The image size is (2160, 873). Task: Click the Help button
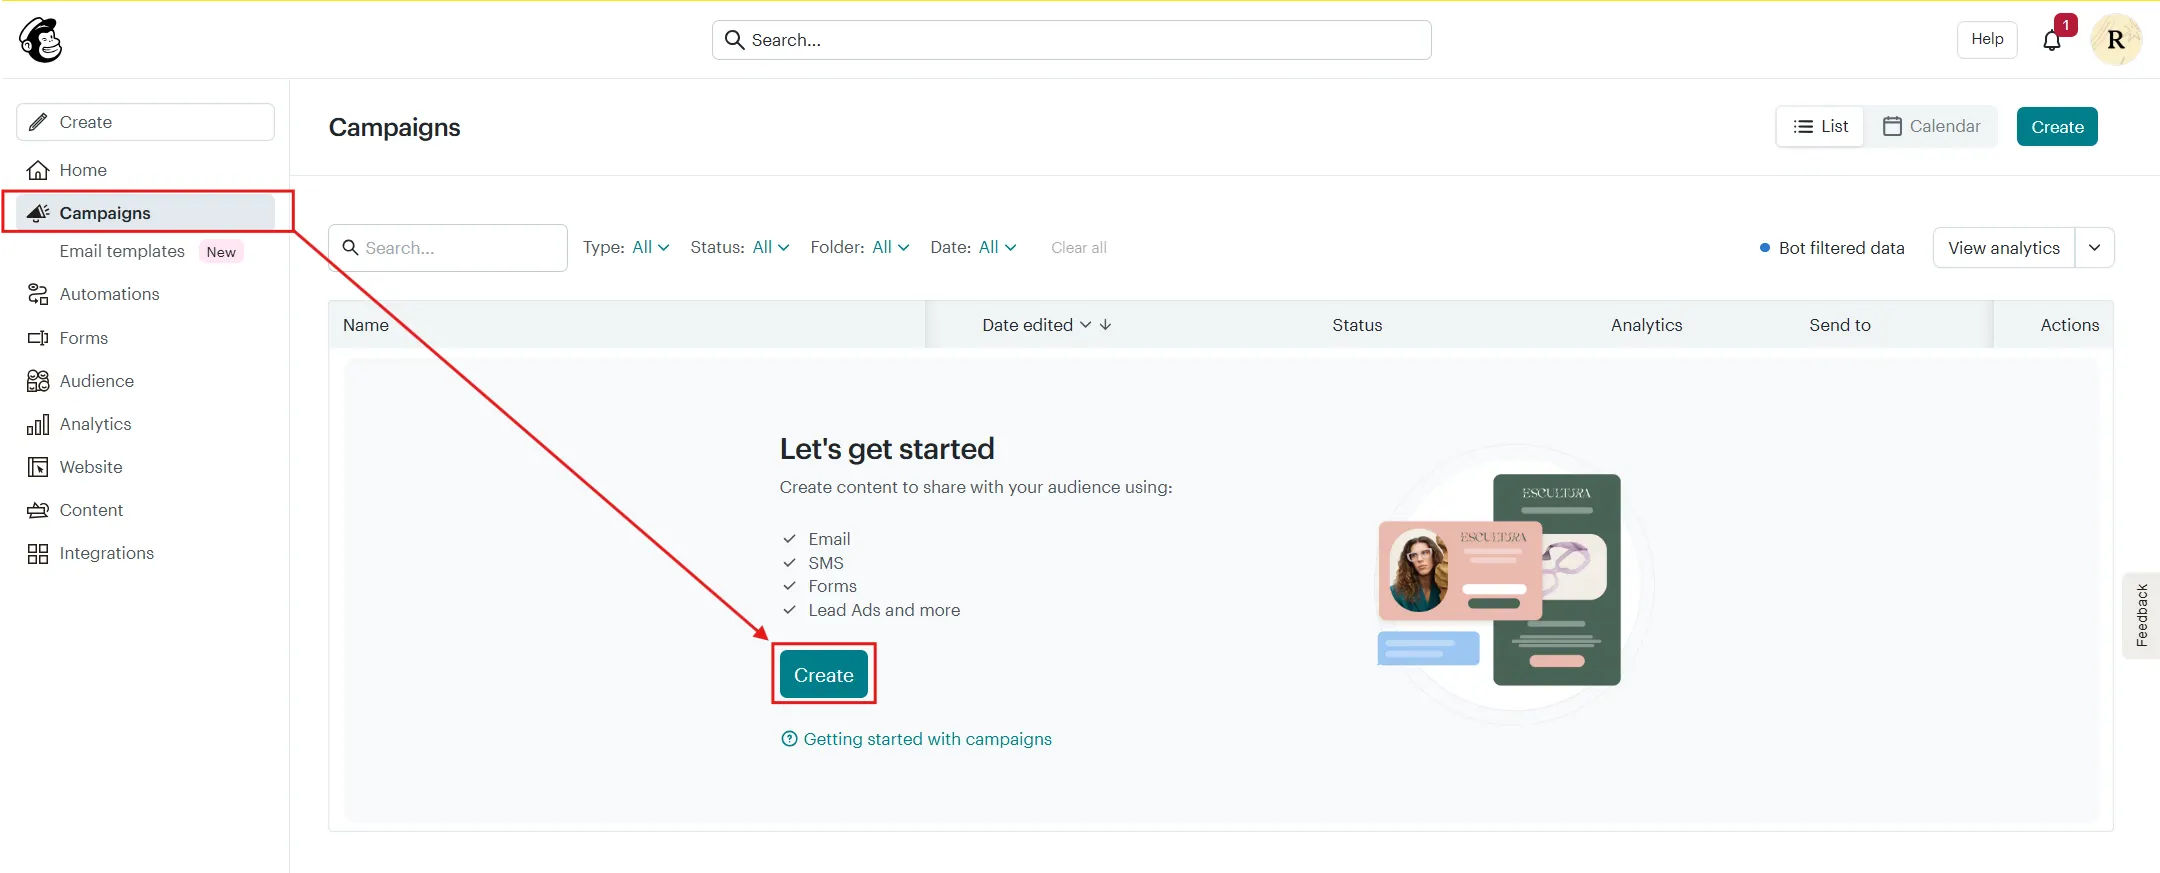1987,39
